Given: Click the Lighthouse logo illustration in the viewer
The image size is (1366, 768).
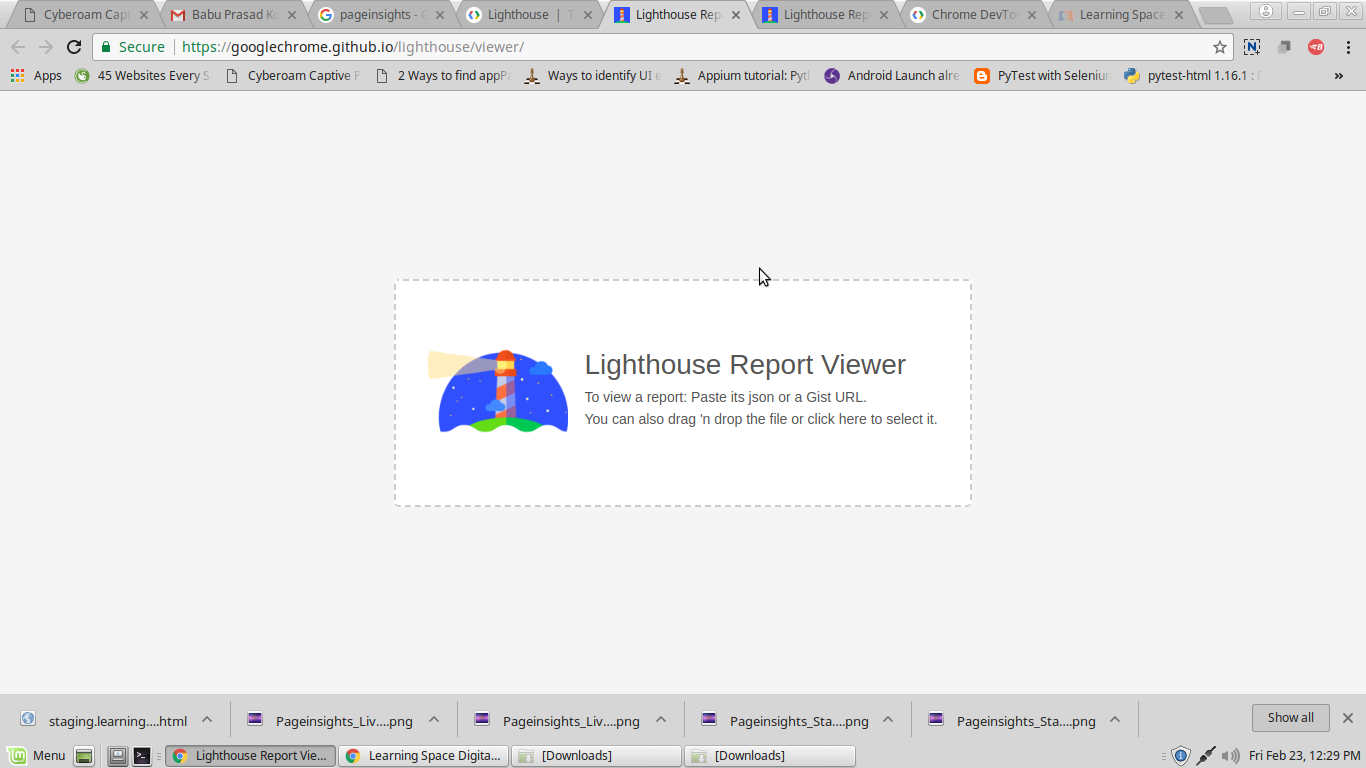Looking at the screenshot, I should [x=498, y=390].
